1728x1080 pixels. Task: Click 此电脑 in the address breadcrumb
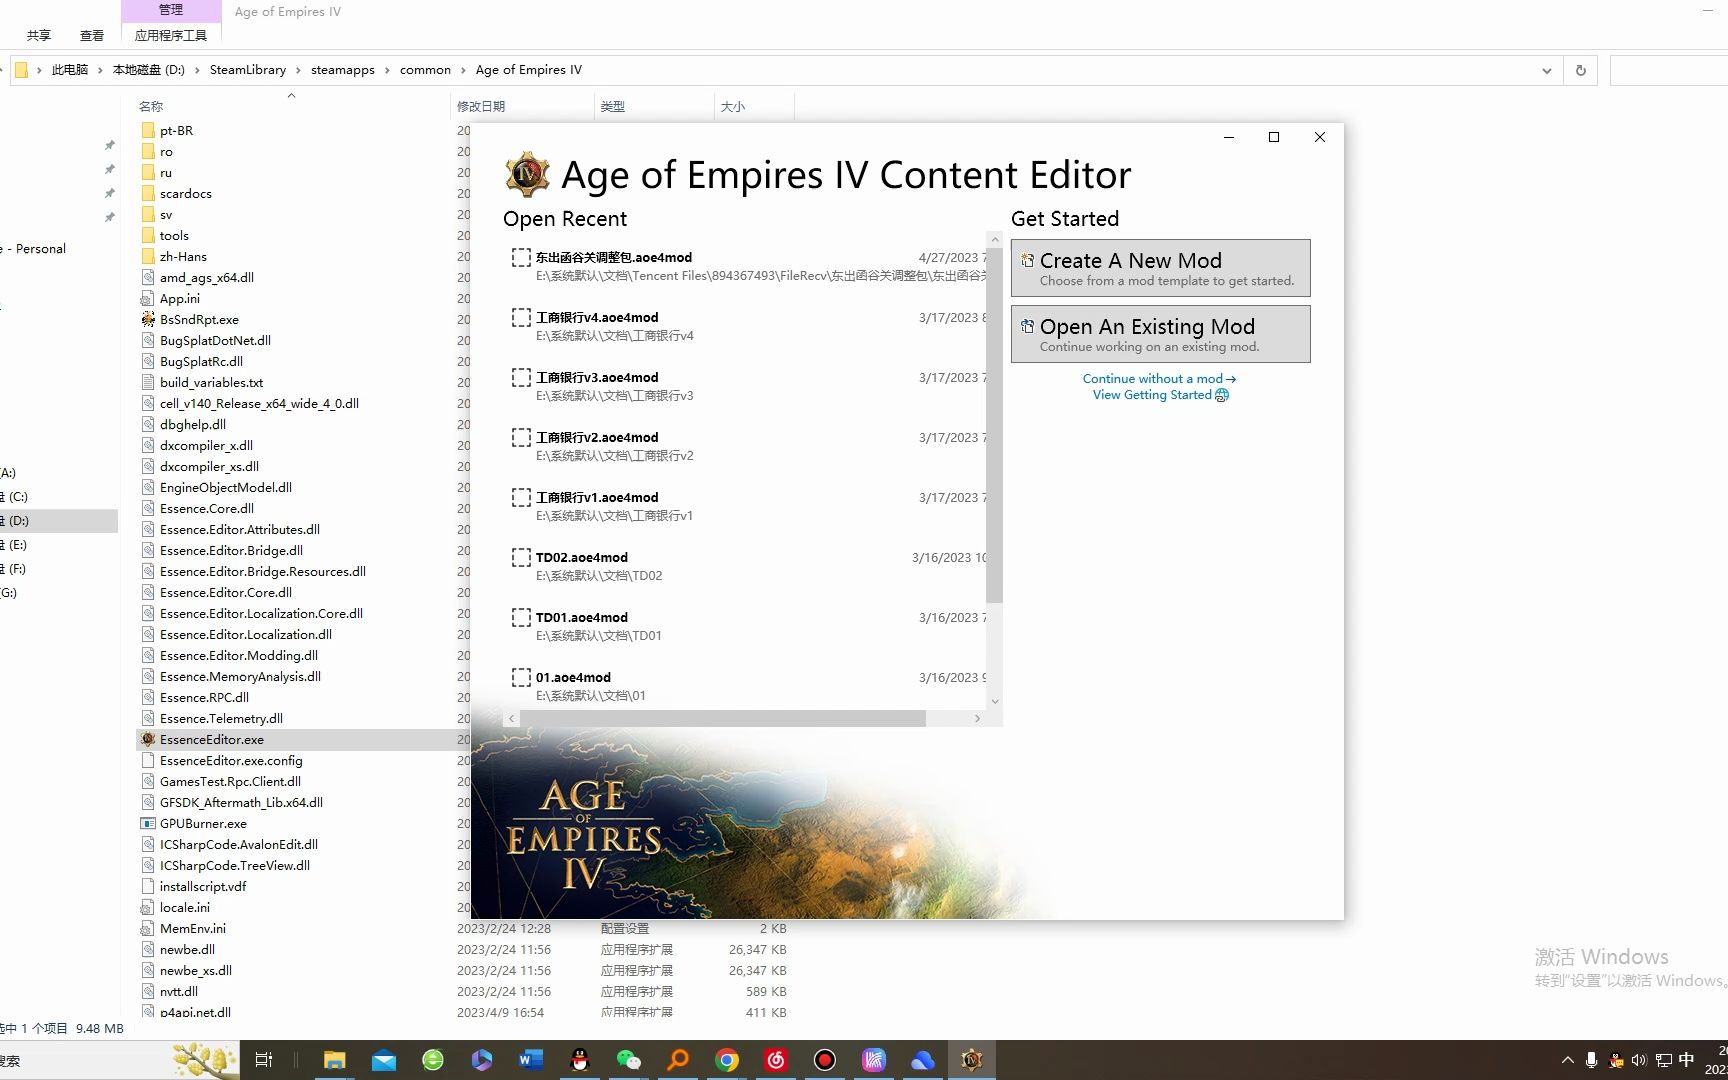point(70,70)
